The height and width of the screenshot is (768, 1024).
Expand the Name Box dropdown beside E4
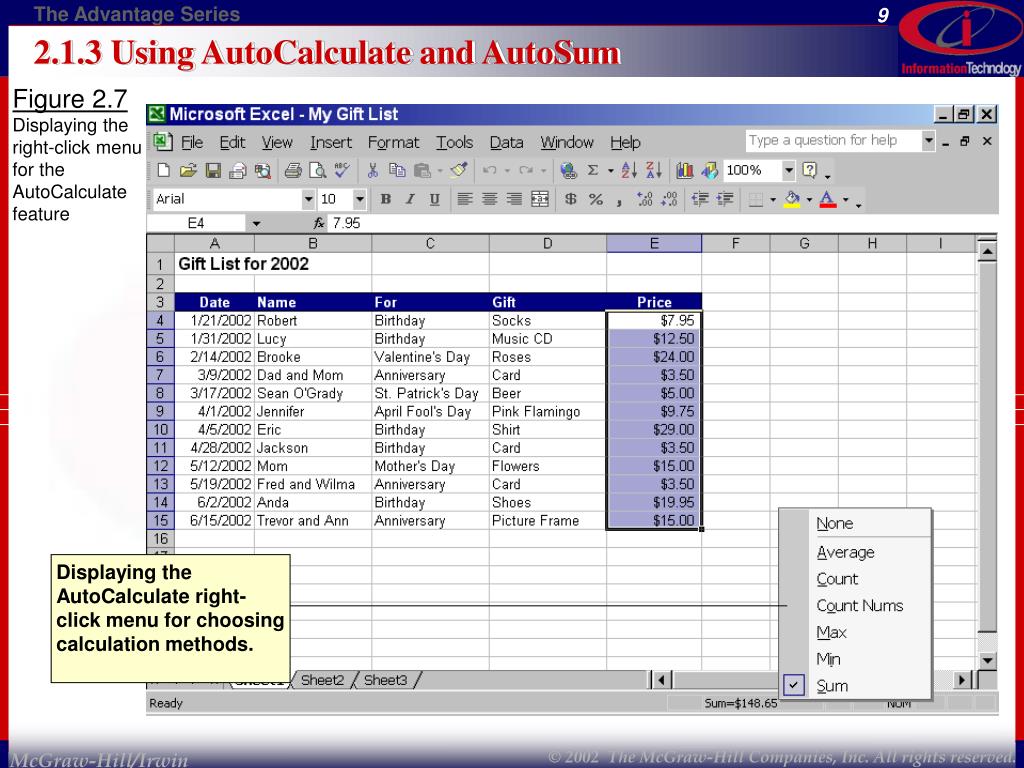coord(256,223)
